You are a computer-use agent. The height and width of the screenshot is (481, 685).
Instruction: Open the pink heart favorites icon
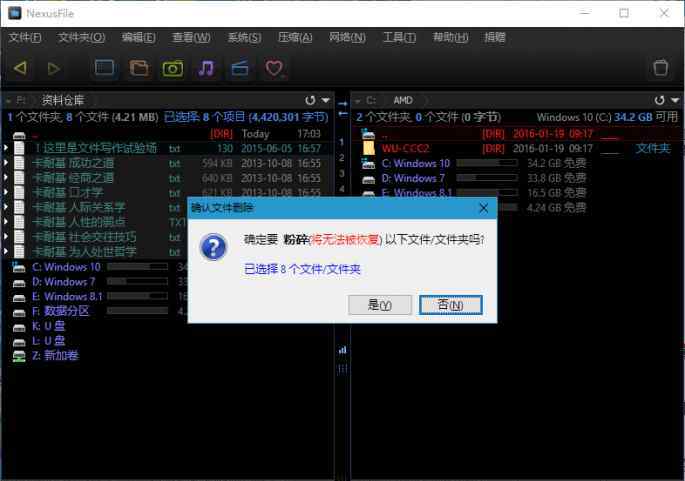[x=274, y=69]
